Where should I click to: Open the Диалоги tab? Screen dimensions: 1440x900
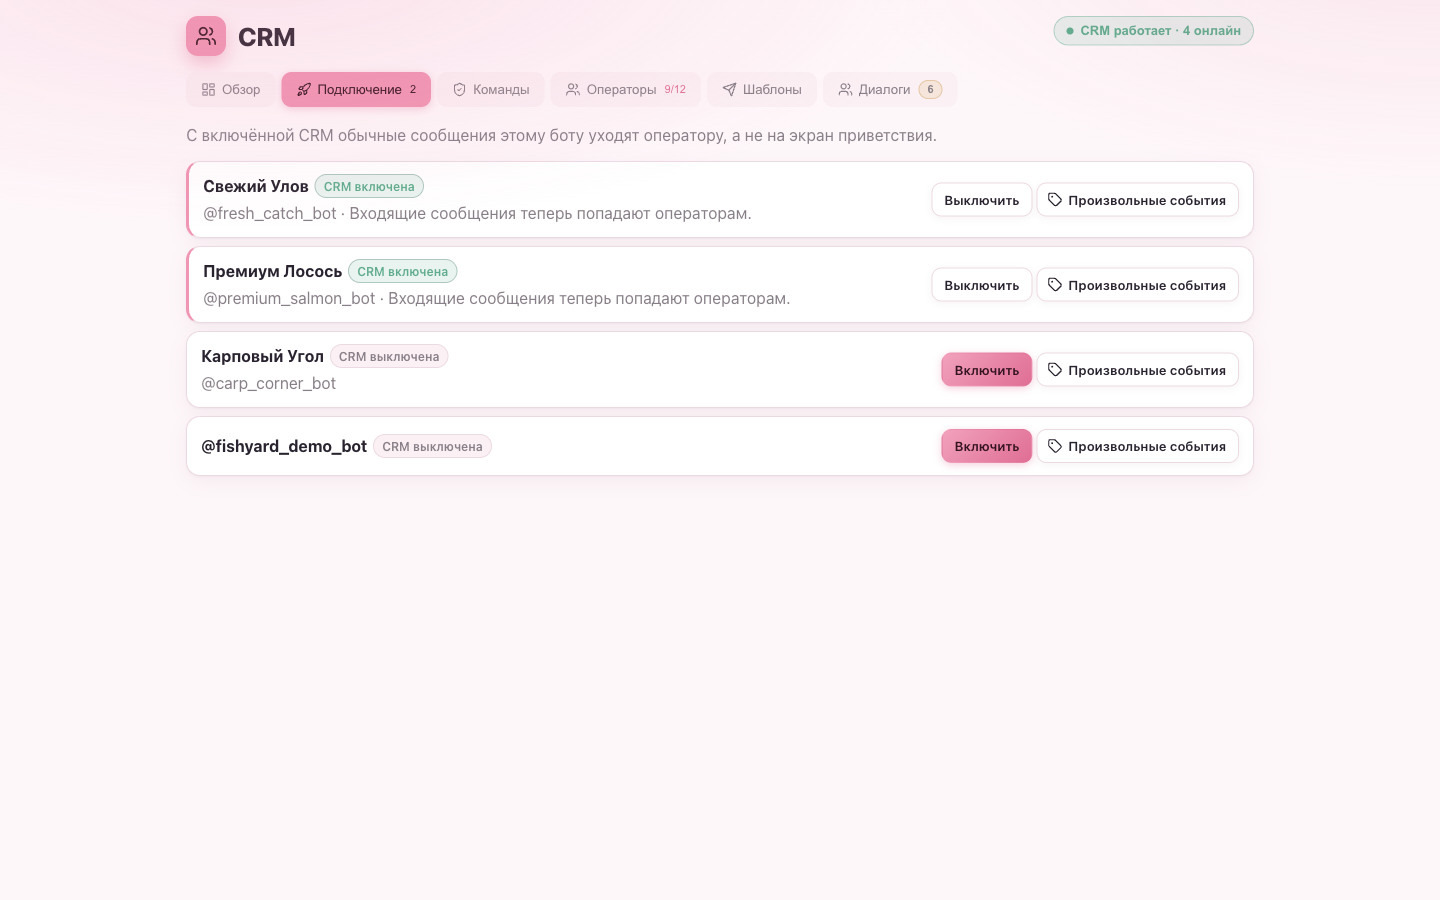pos(890,90)
